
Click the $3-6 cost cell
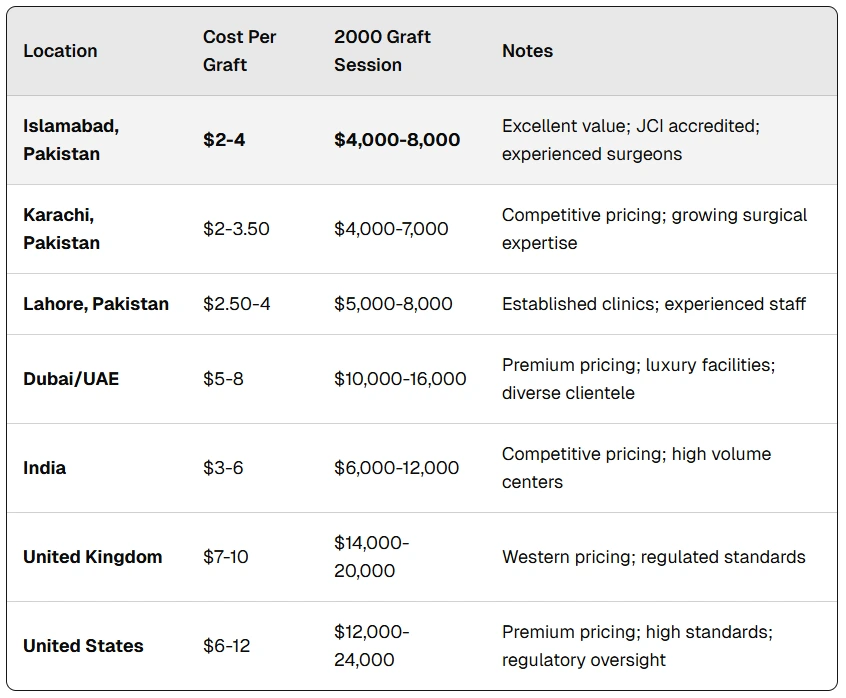click(223, 468)
